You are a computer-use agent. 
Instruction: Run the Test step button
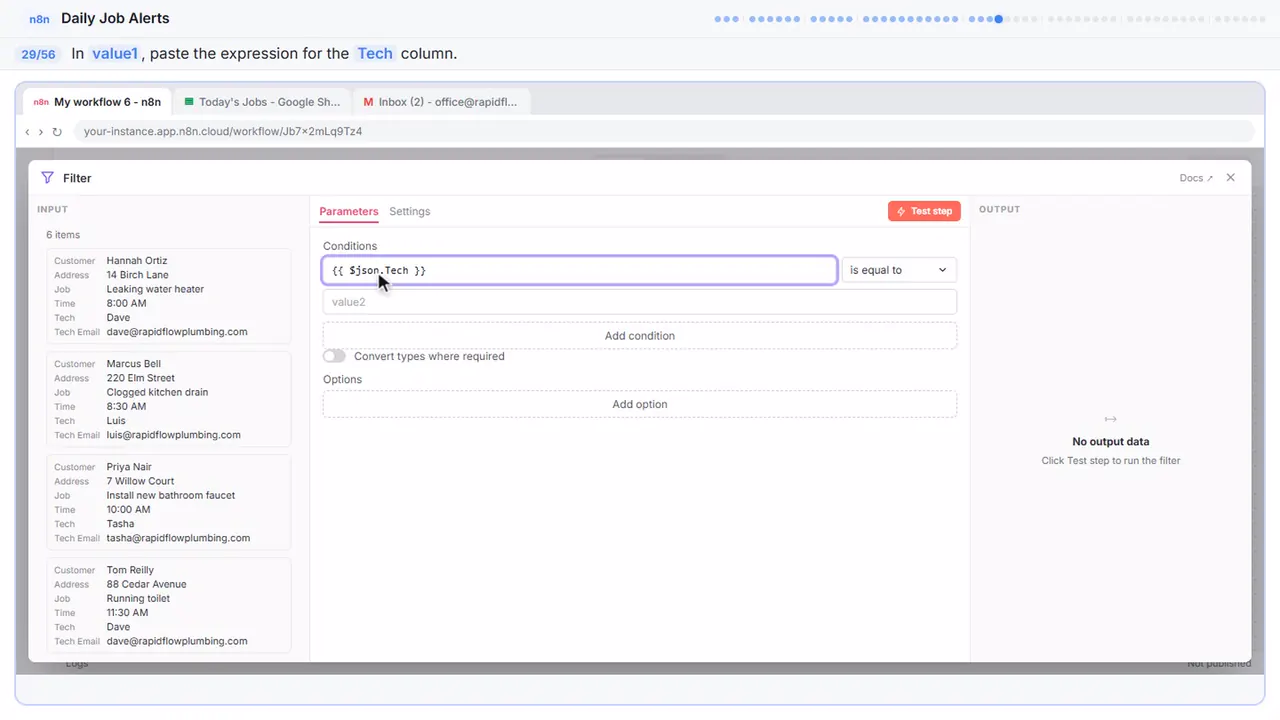pyautogui.click(x=924, y=211)
